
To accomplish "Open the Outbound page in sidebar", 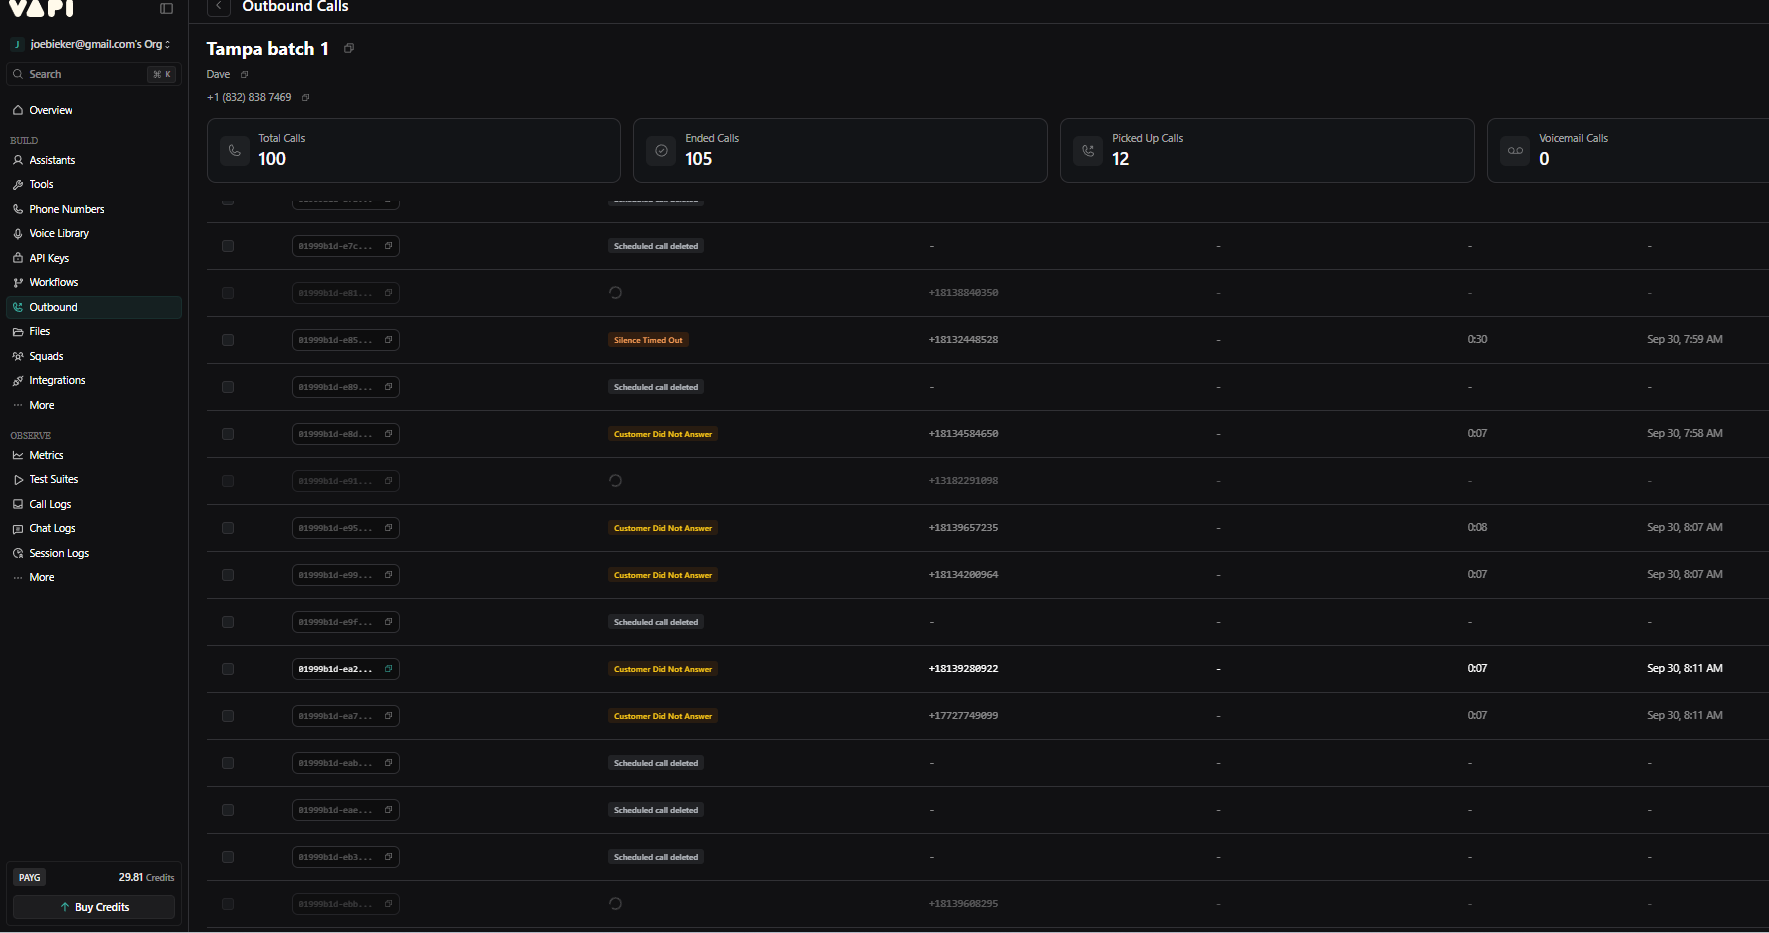I will (x=94, y=307).
